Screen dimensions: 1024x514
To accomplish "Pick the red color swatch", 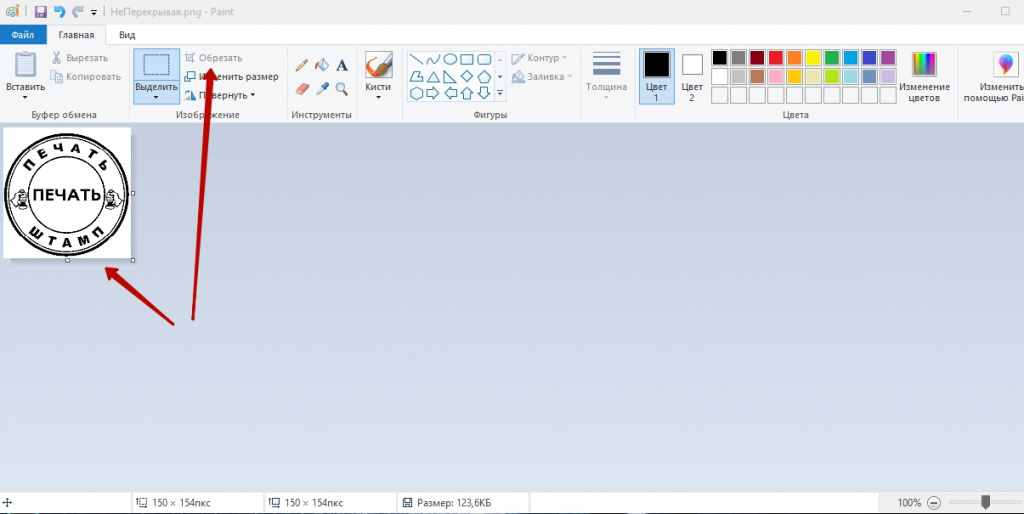I will click(776, 57).
